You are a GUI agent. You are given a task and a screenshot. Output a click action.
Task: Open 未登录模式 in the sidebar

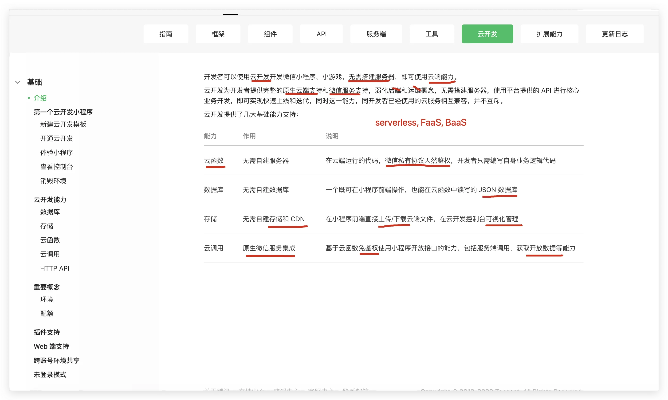click(x=50, y=374)
